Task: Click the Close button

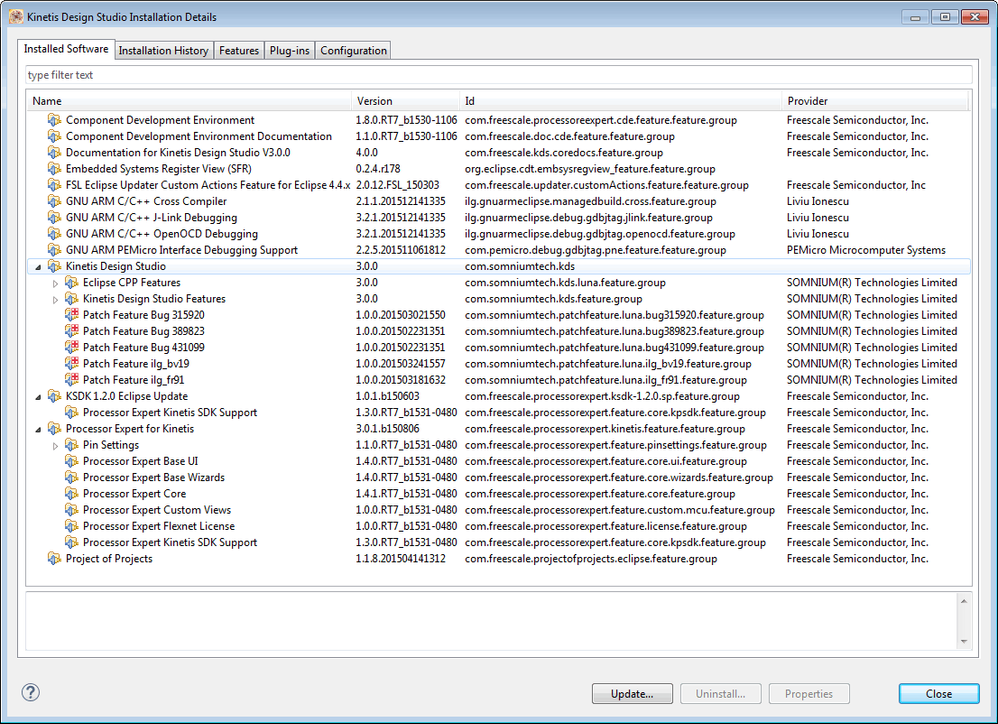Action: coord(939,693)
